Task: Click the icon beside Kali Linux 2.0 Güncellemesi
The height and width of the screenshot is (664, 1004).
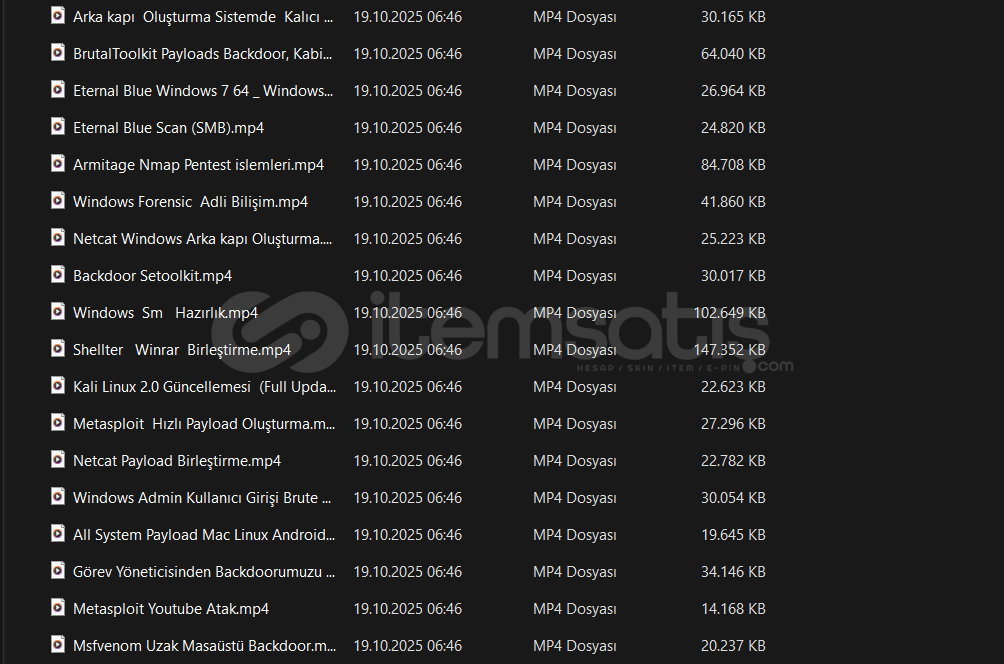Action: tap(58, 385)
